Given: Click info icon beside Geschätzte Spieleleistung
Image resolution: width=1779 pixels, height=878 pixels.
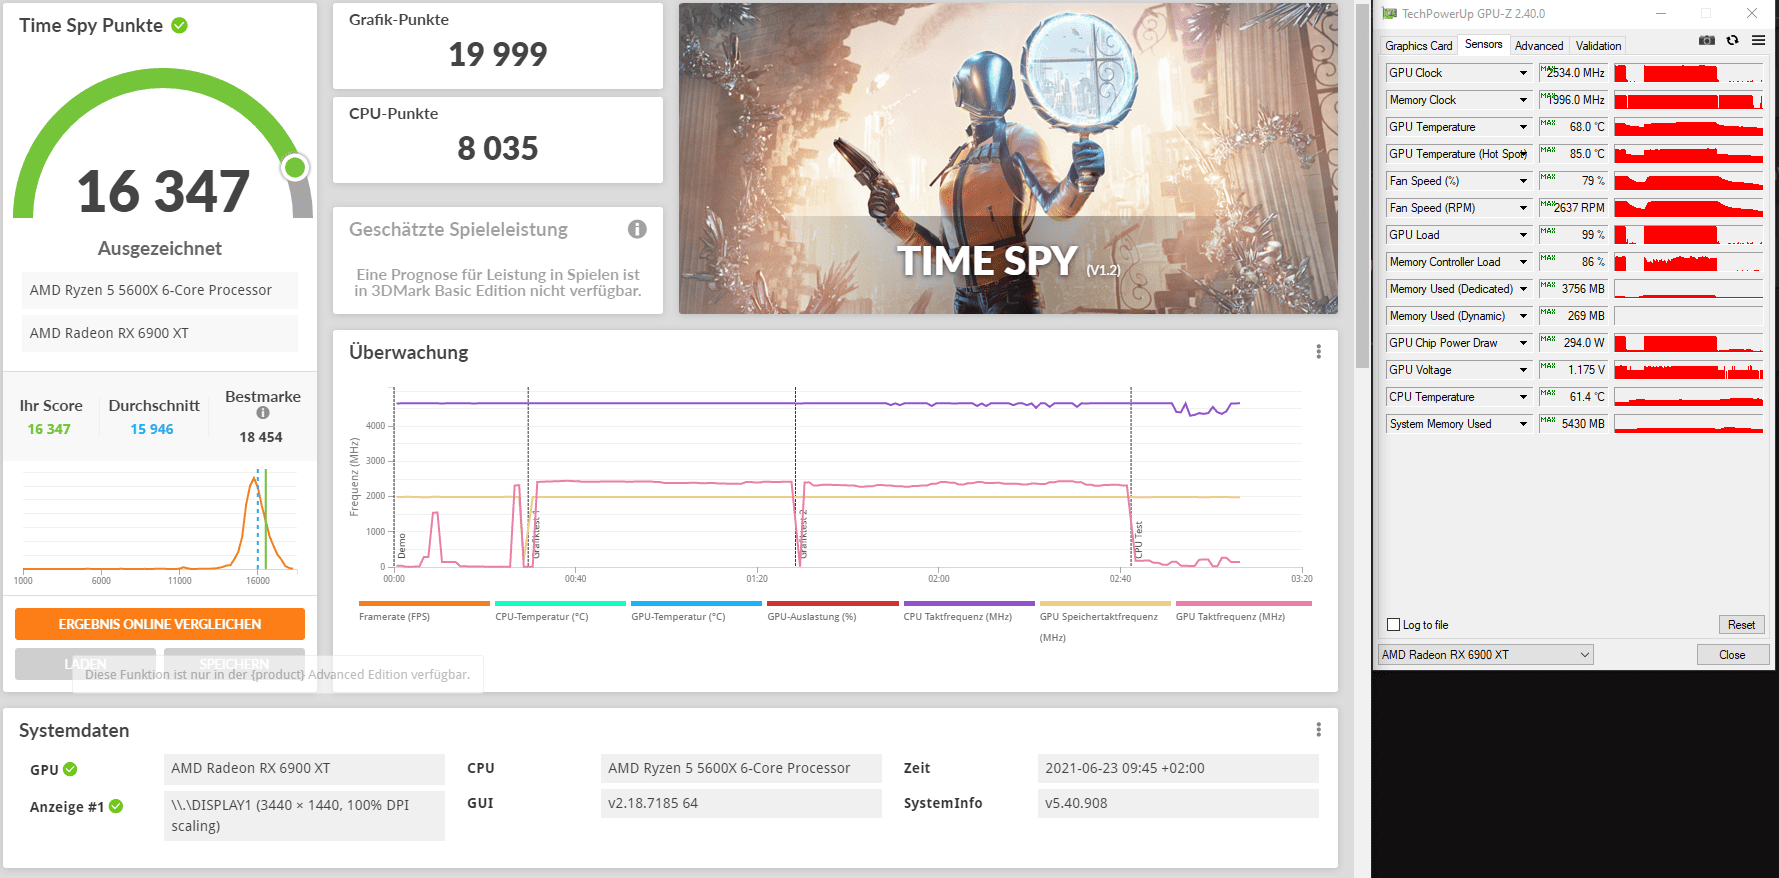Looking at the screenshot, I should 637,229.
